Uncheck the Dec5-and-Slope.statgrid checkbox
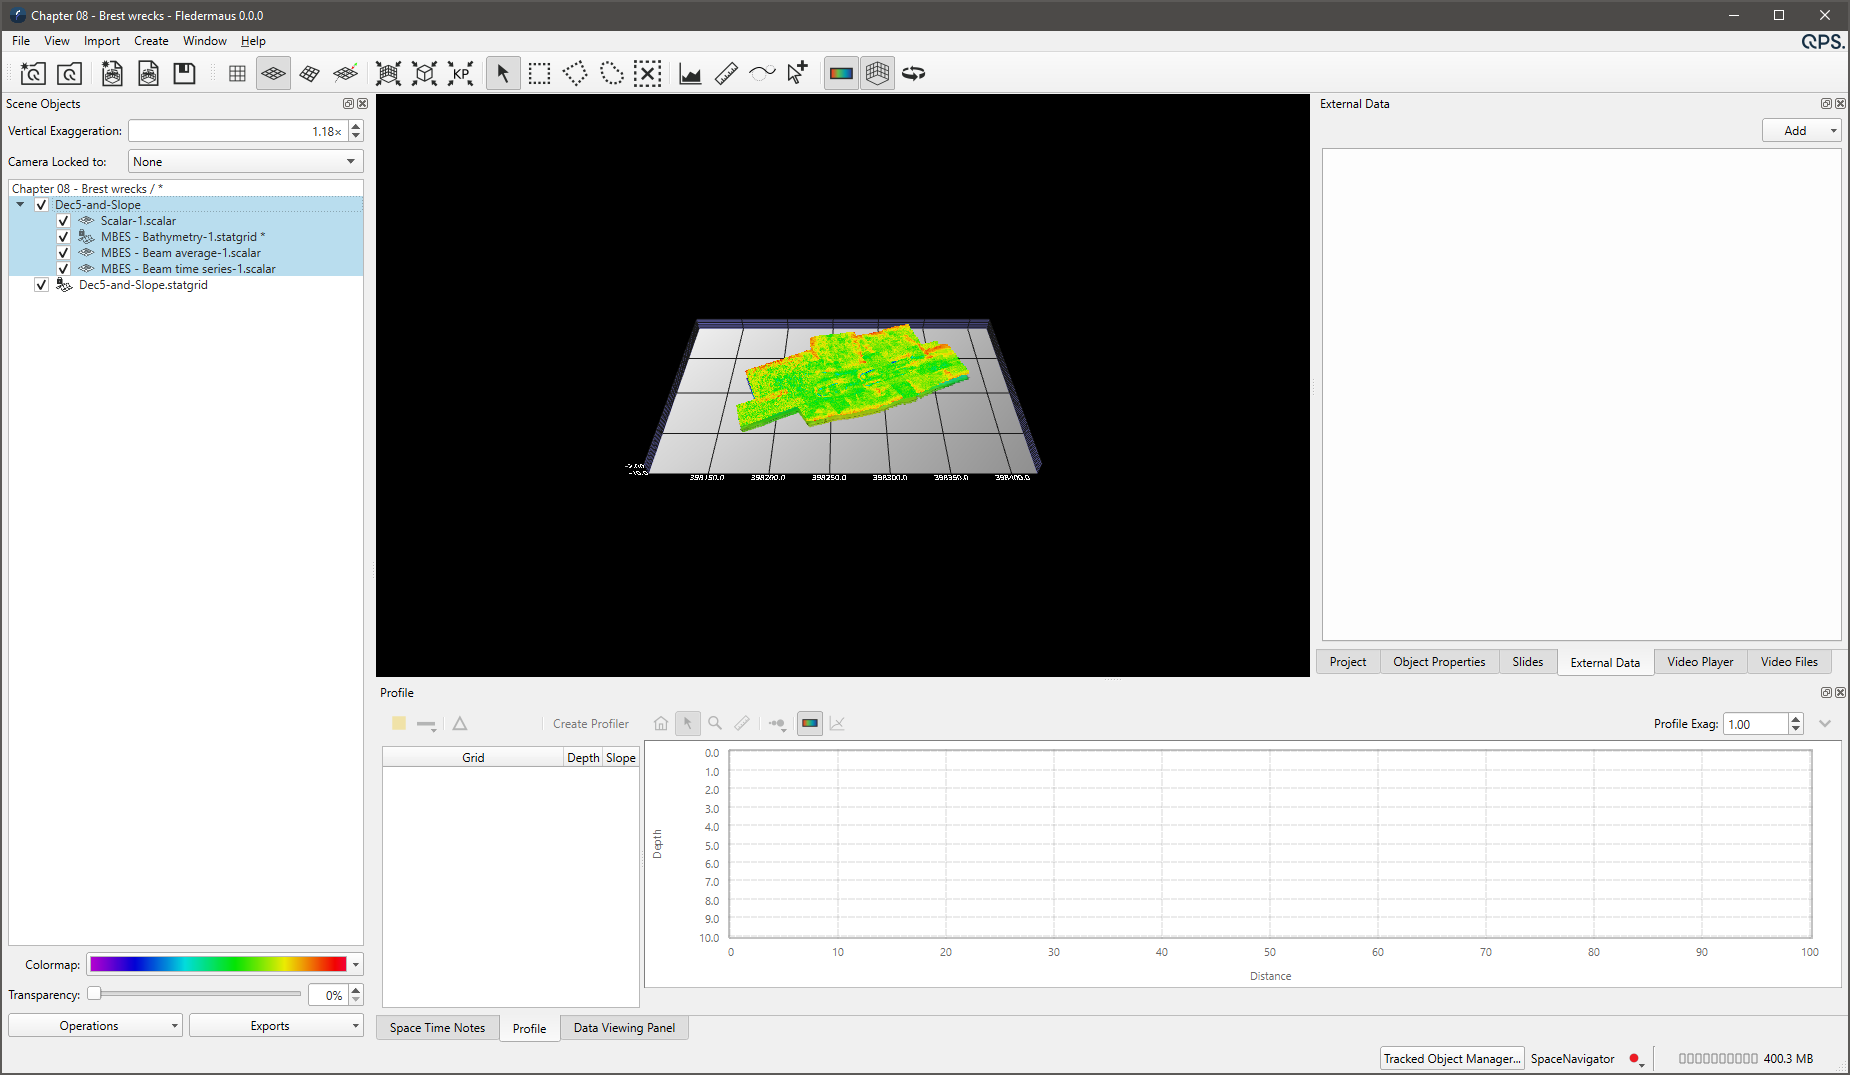 pos(41,285)
